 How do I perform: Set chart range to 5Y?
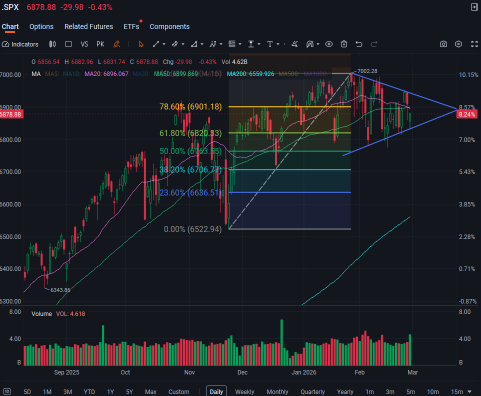pyautogui.click(x=130, y=392)
